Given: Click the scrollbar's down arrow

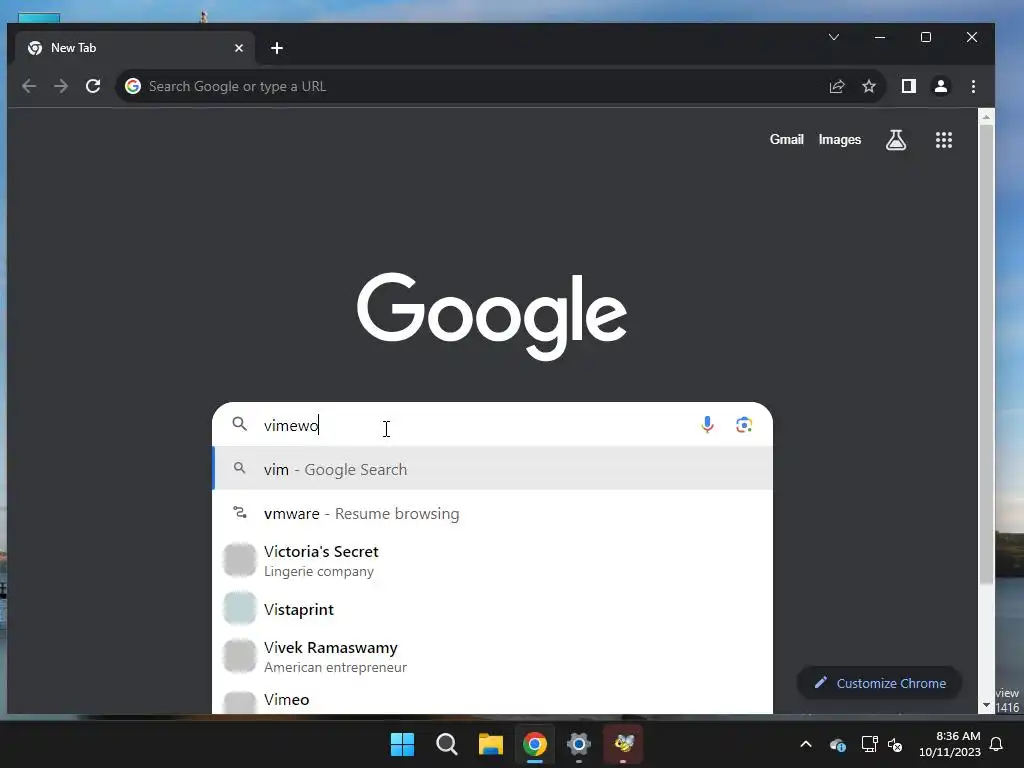Looking at the screenshot, I should click(x=986, y=706).
